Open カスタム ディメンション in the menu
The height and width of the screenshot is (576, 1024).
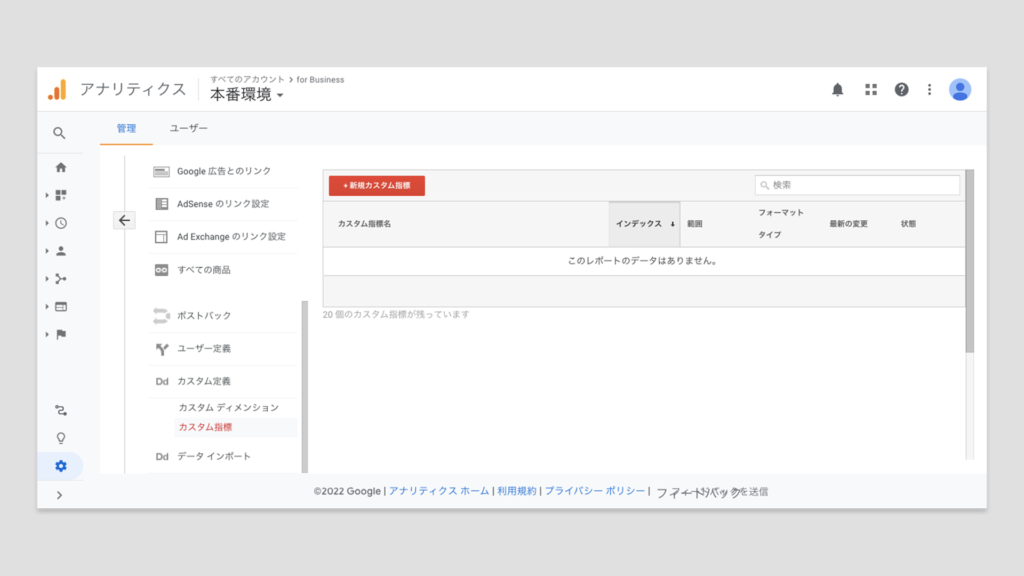tap(228, 408)
